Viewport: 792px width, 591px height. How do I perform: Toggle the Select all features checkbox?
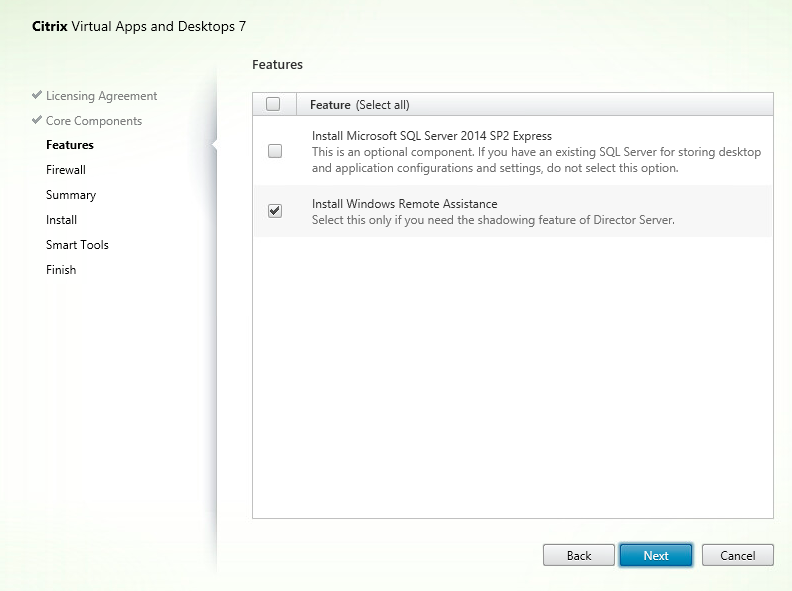[x=274, y=104]
